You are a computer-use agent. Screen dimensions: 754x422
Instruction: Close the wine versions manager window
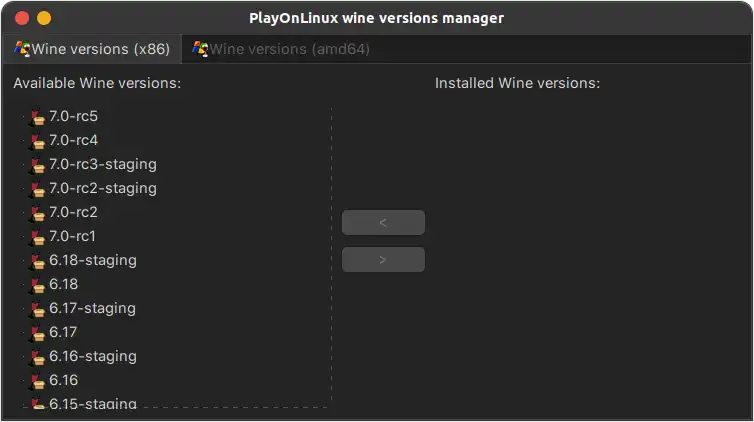tap(22, 18)
